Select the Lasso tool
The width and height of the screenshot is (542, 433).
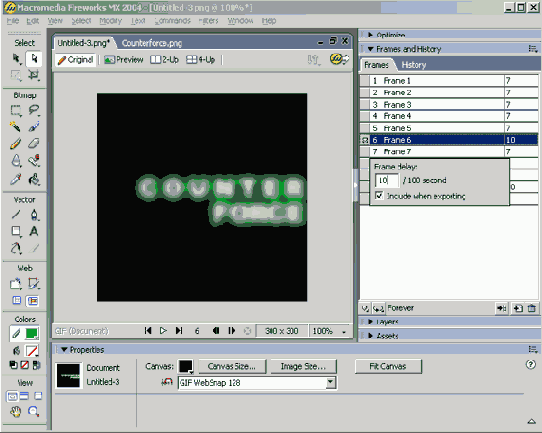click(x=34, y=110)
